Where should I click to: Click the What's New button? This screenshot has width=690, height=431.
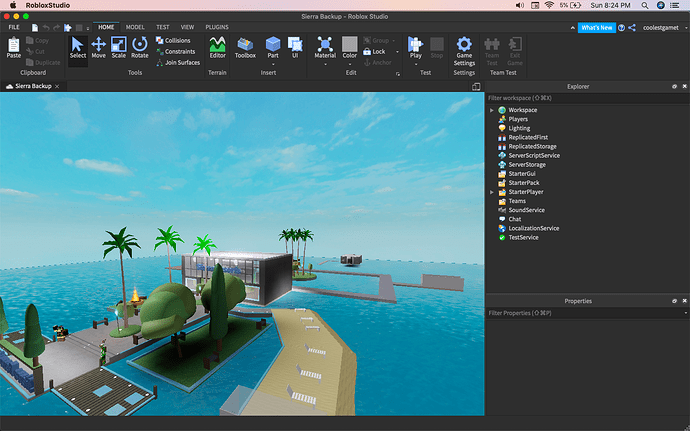596,27
